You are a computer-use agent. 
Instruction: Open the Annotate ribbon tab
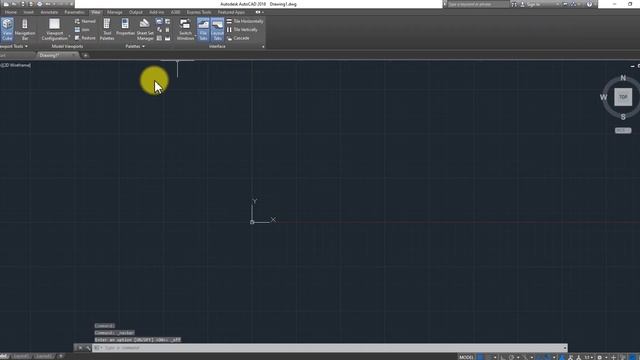(x=49, y=12)
